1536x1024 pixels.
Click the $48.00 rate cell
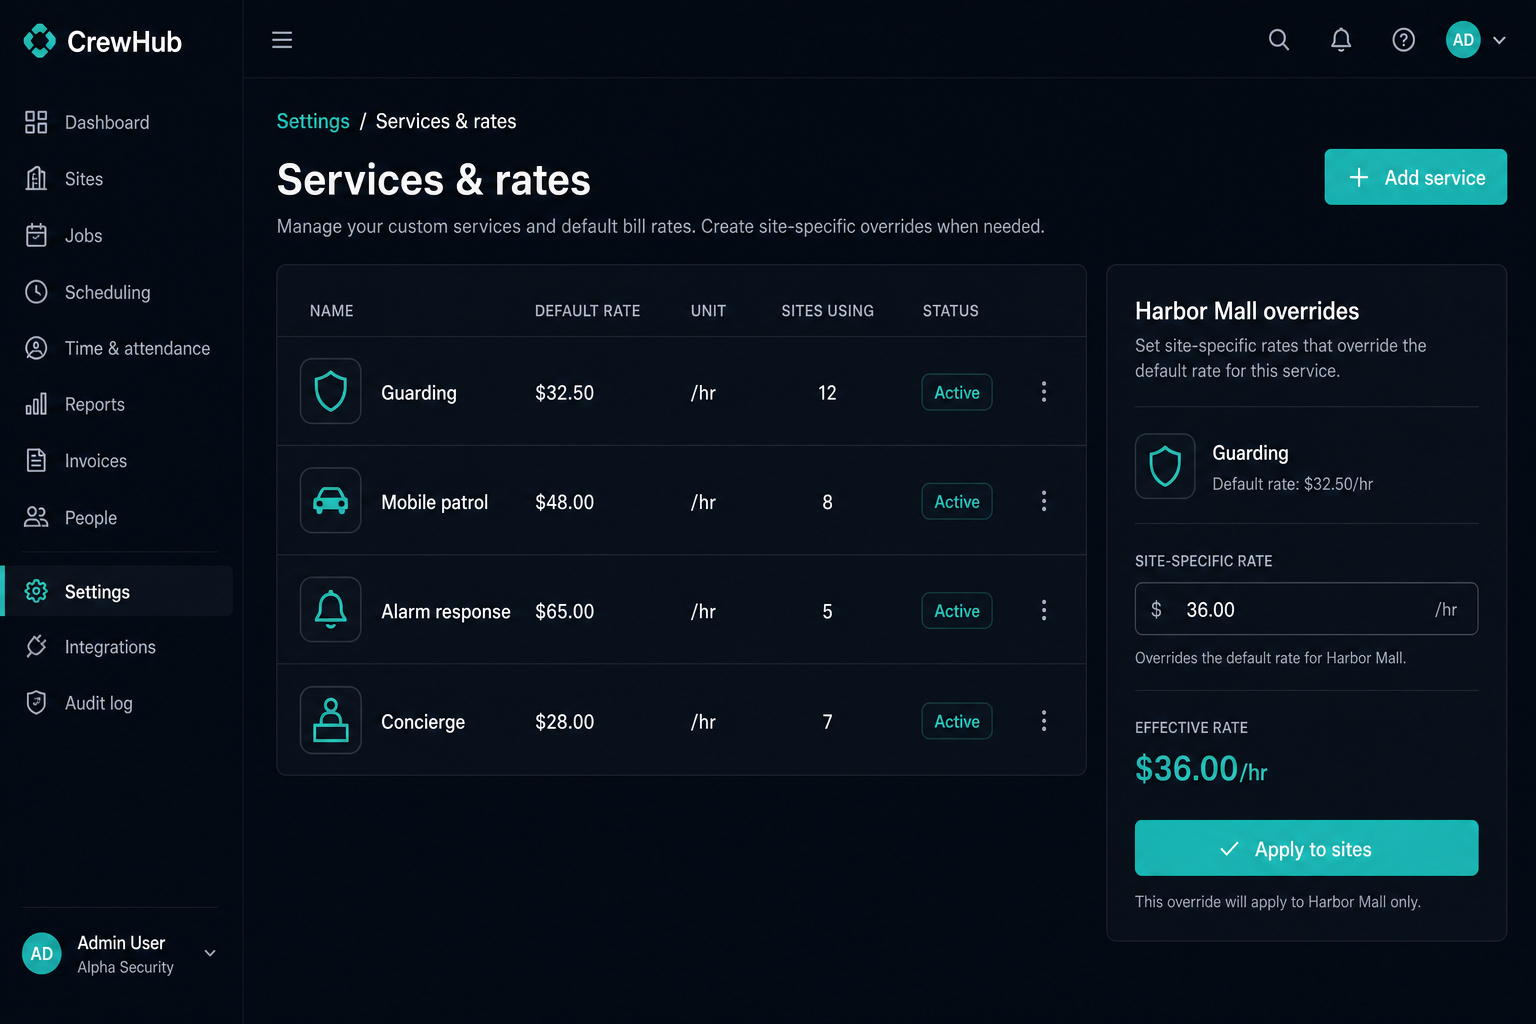(564, 502)
